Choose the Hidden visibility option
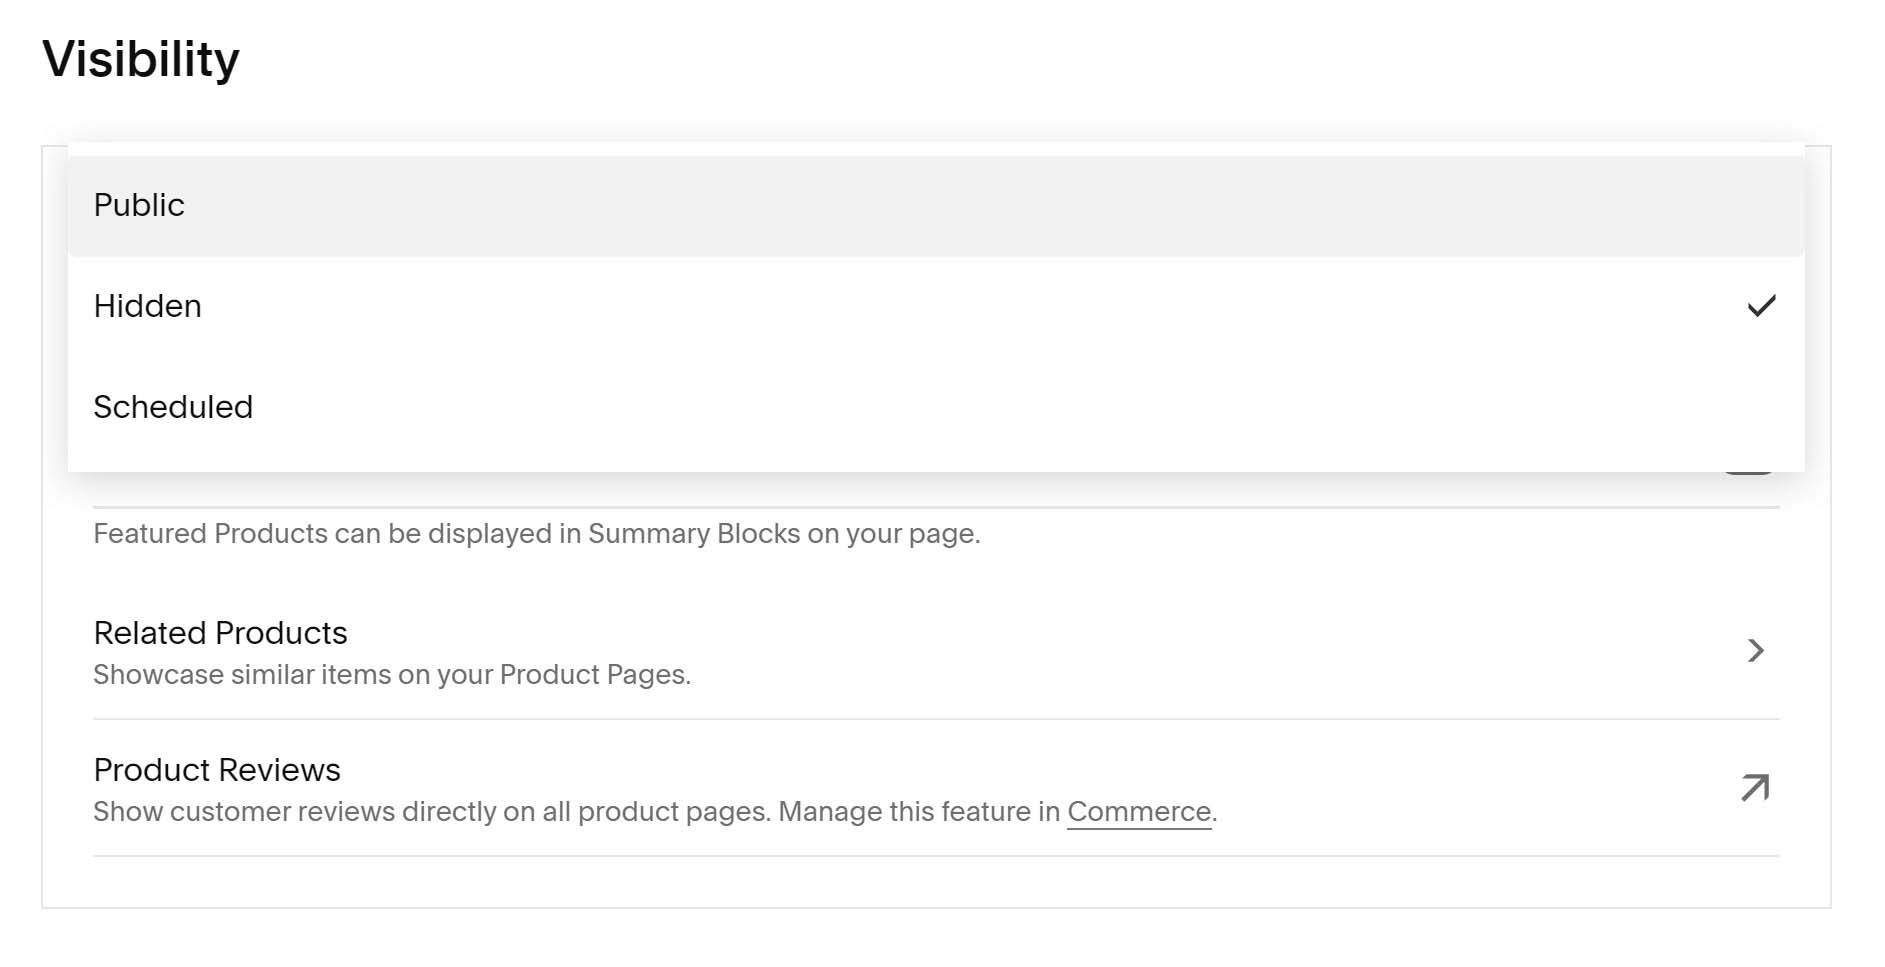 tap(936, 306)
